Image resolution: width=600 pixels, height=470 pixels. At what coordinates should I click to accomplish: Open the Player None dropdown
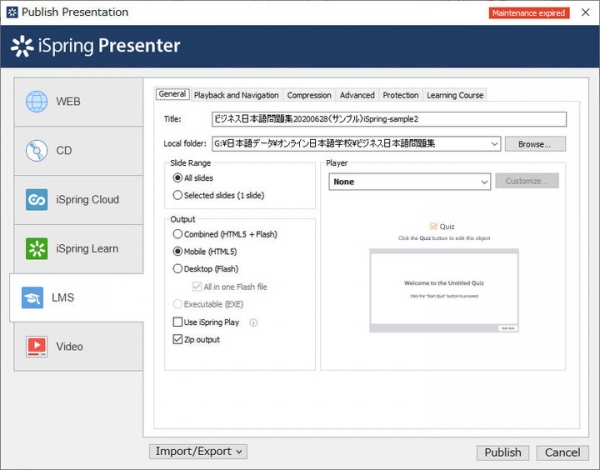409,181
